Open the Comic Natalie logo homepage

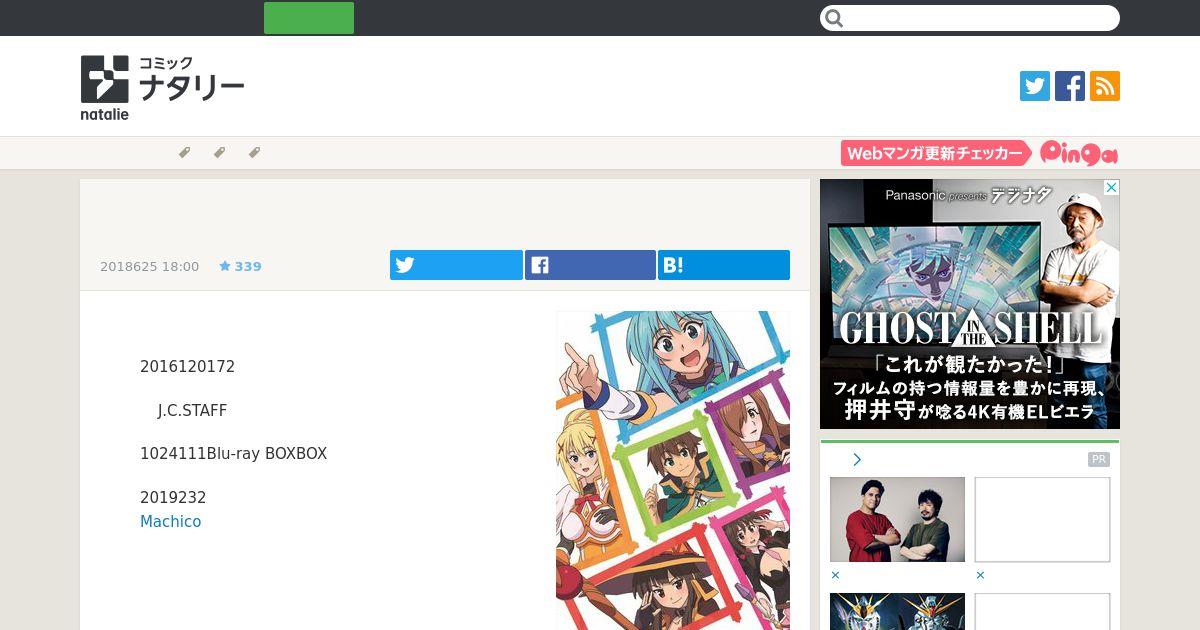click(x=163, y=88)
